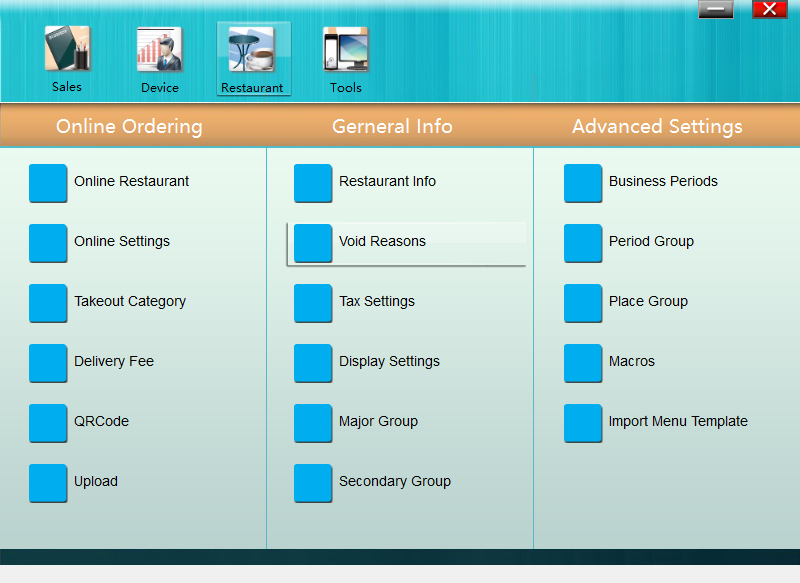Click the blue icon beside Online Restaurant
The image size is (800, 583).
pyautogui.click(x=48, y=183)
